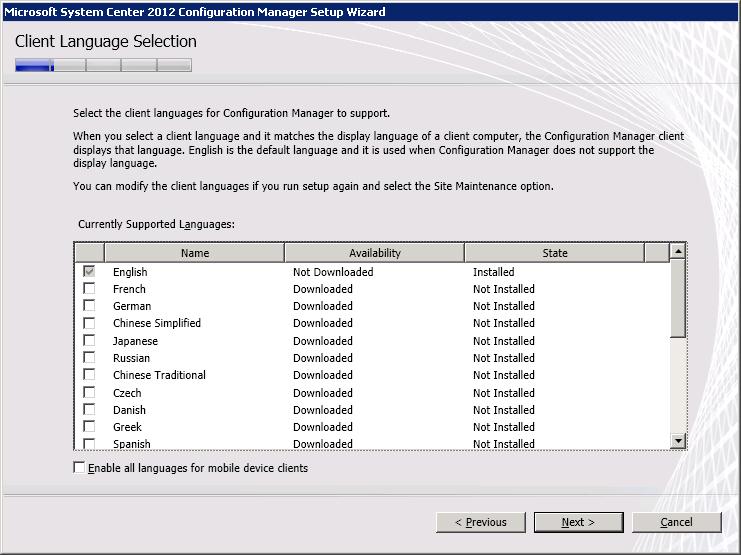
Task: Sort list by State column header
Action: (554, 253)
